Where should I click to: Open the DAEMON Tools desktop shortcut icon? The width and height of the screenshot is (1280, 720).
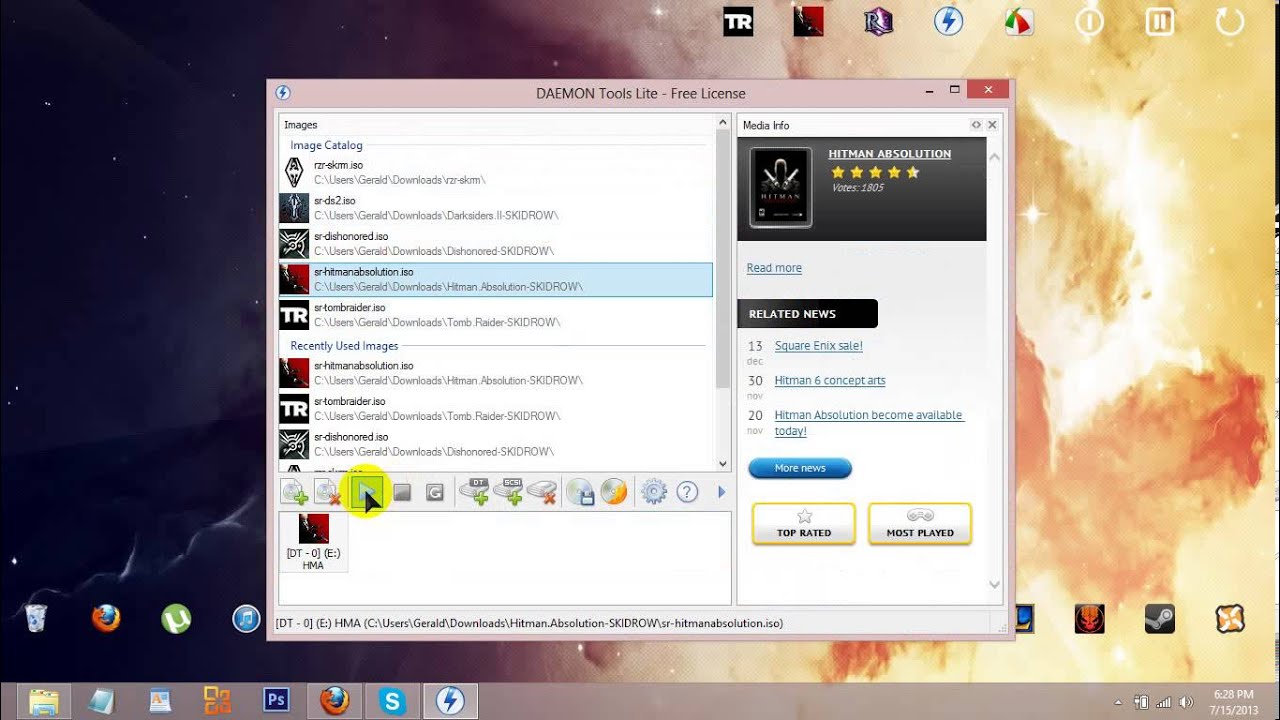click(948, 22)
